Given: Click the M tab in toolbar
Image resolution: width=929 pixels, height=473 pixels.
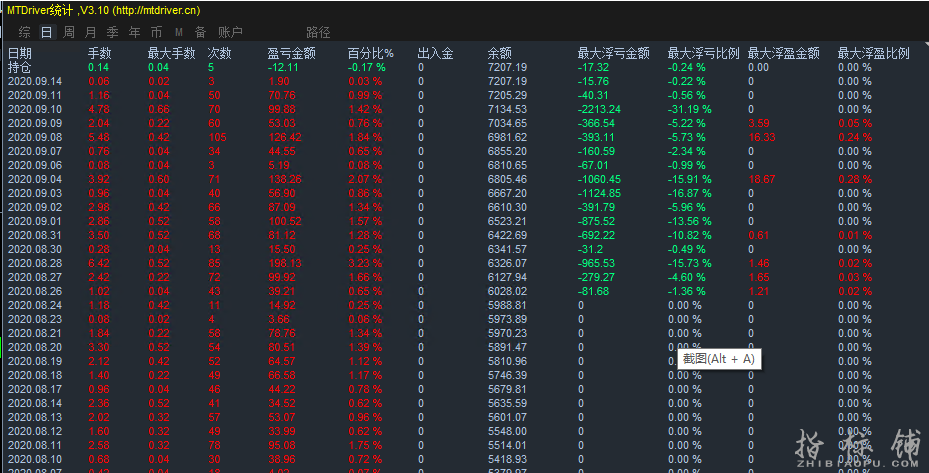Looking at the screenshot, I should [x=179, y=32].
